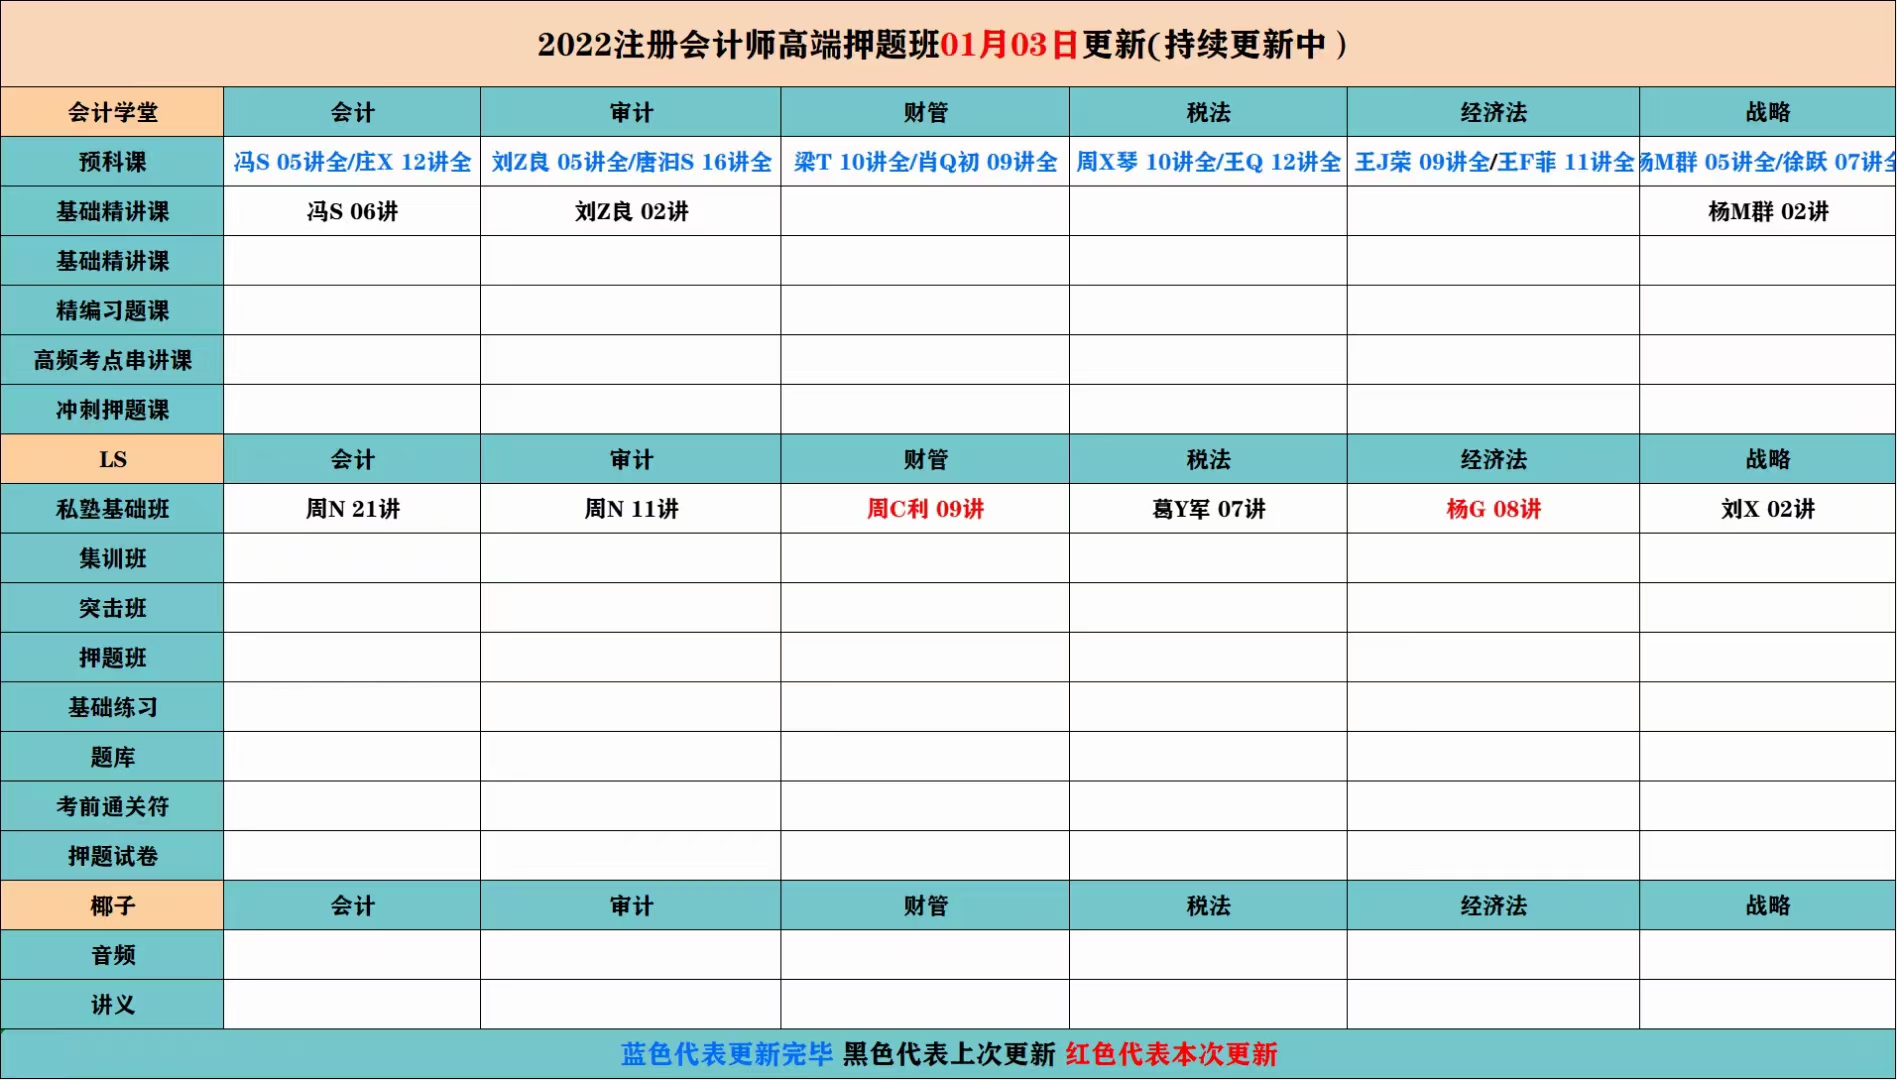Screen dimensions: 1897x1080
Task: Select the 冯S 05讲全/庄X 12讲全 cell
Action: click(x=352, y=162)
